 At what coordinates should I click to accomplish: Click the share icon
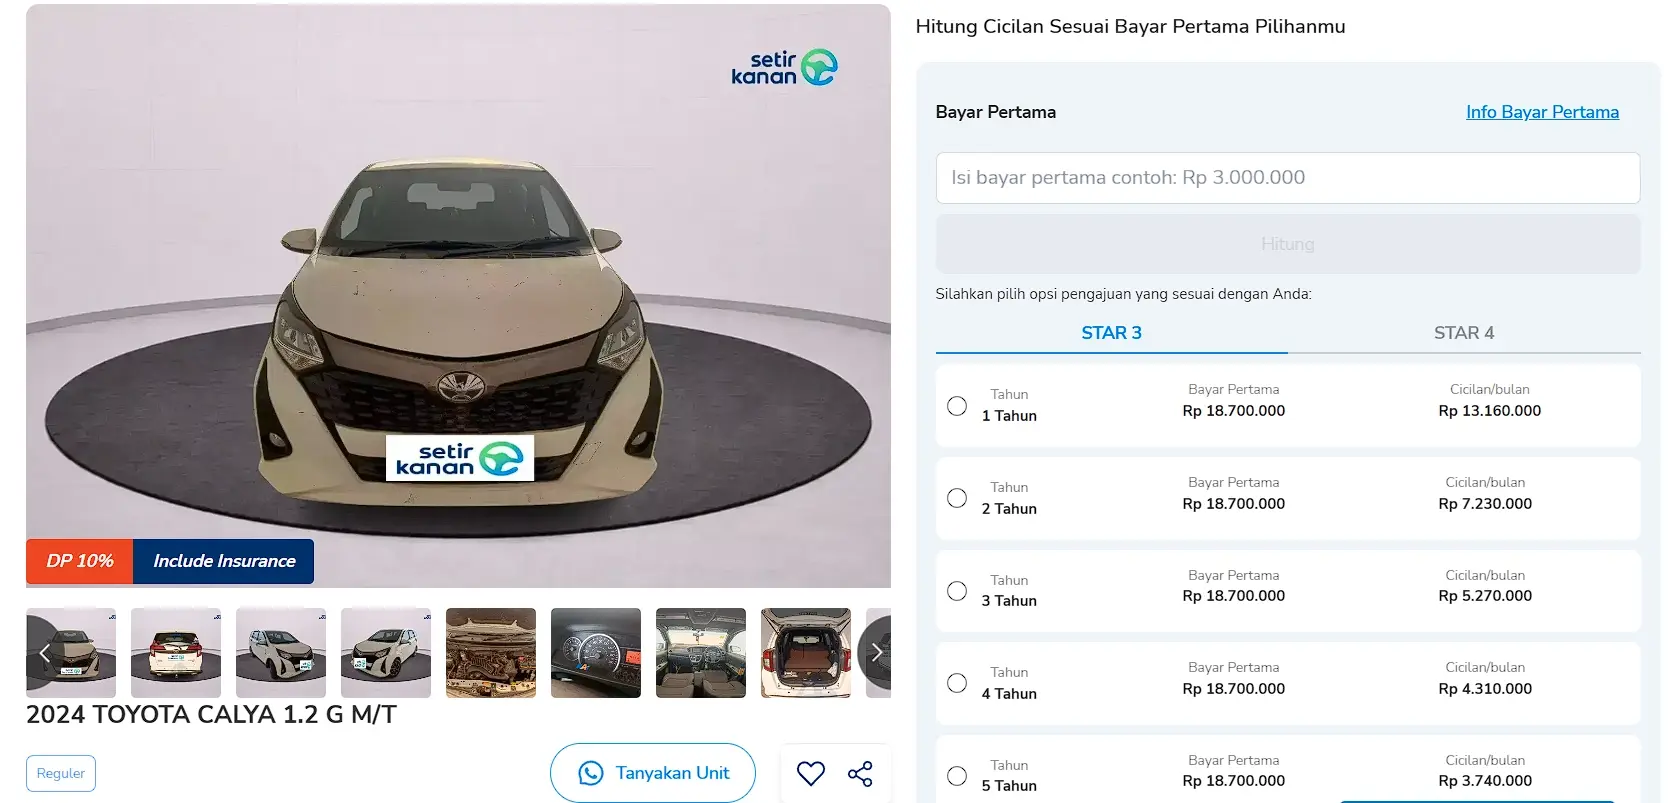pyautogui.click(x=860, y=773)
